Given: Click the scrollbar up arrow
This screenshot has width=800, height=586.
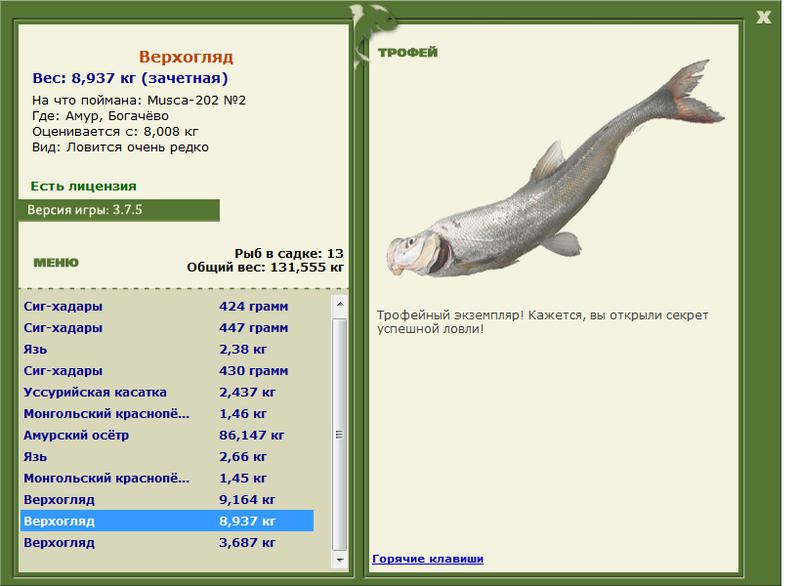Looking at the screenshot, I should [x=340, y=304].
